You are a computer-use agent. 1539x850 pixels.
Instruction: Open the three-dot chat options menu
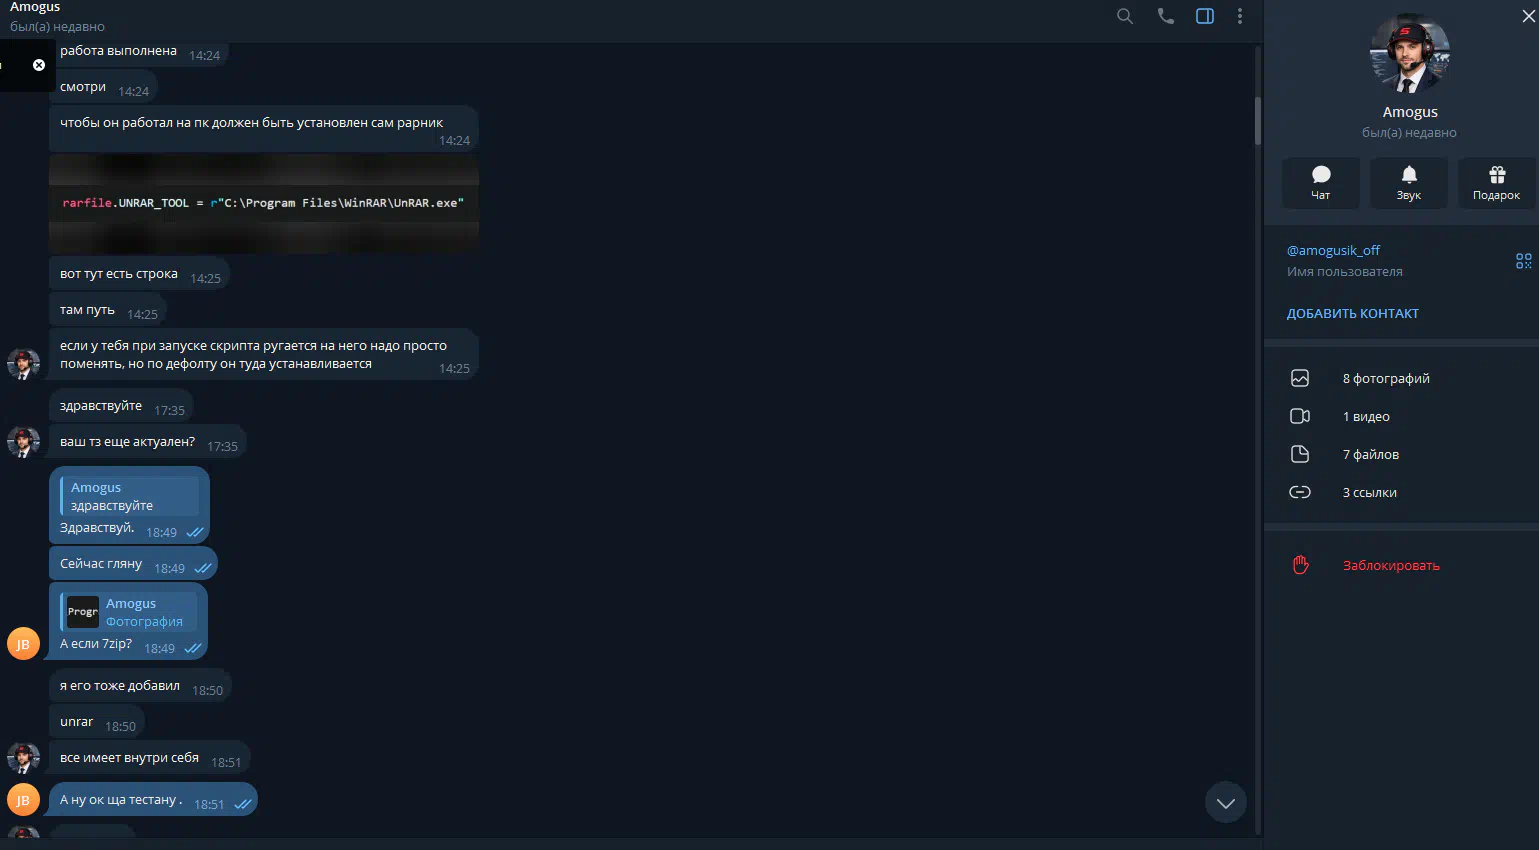coord(1240,16)
